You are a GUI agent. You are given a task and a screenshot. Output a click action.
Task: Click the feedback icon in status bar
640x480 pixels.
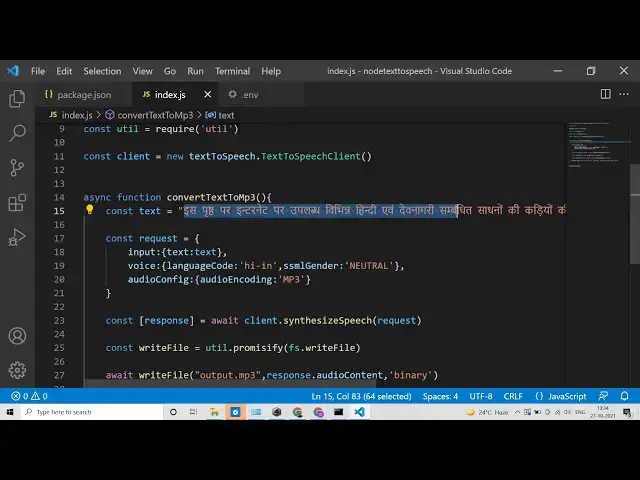(603, 396)
